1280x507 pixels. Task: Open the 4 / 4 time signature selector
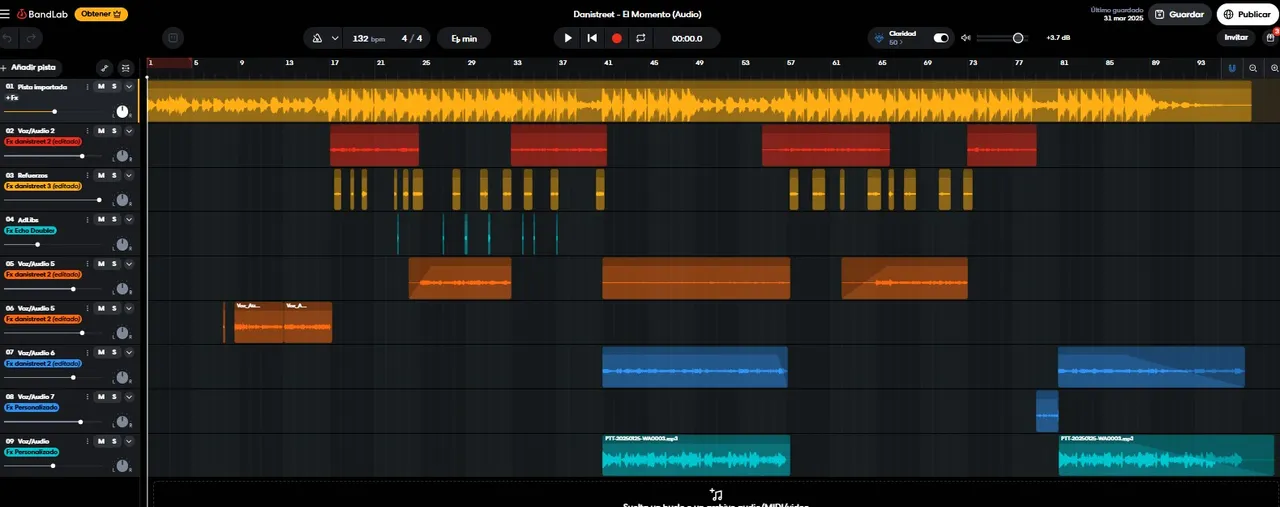412,38
